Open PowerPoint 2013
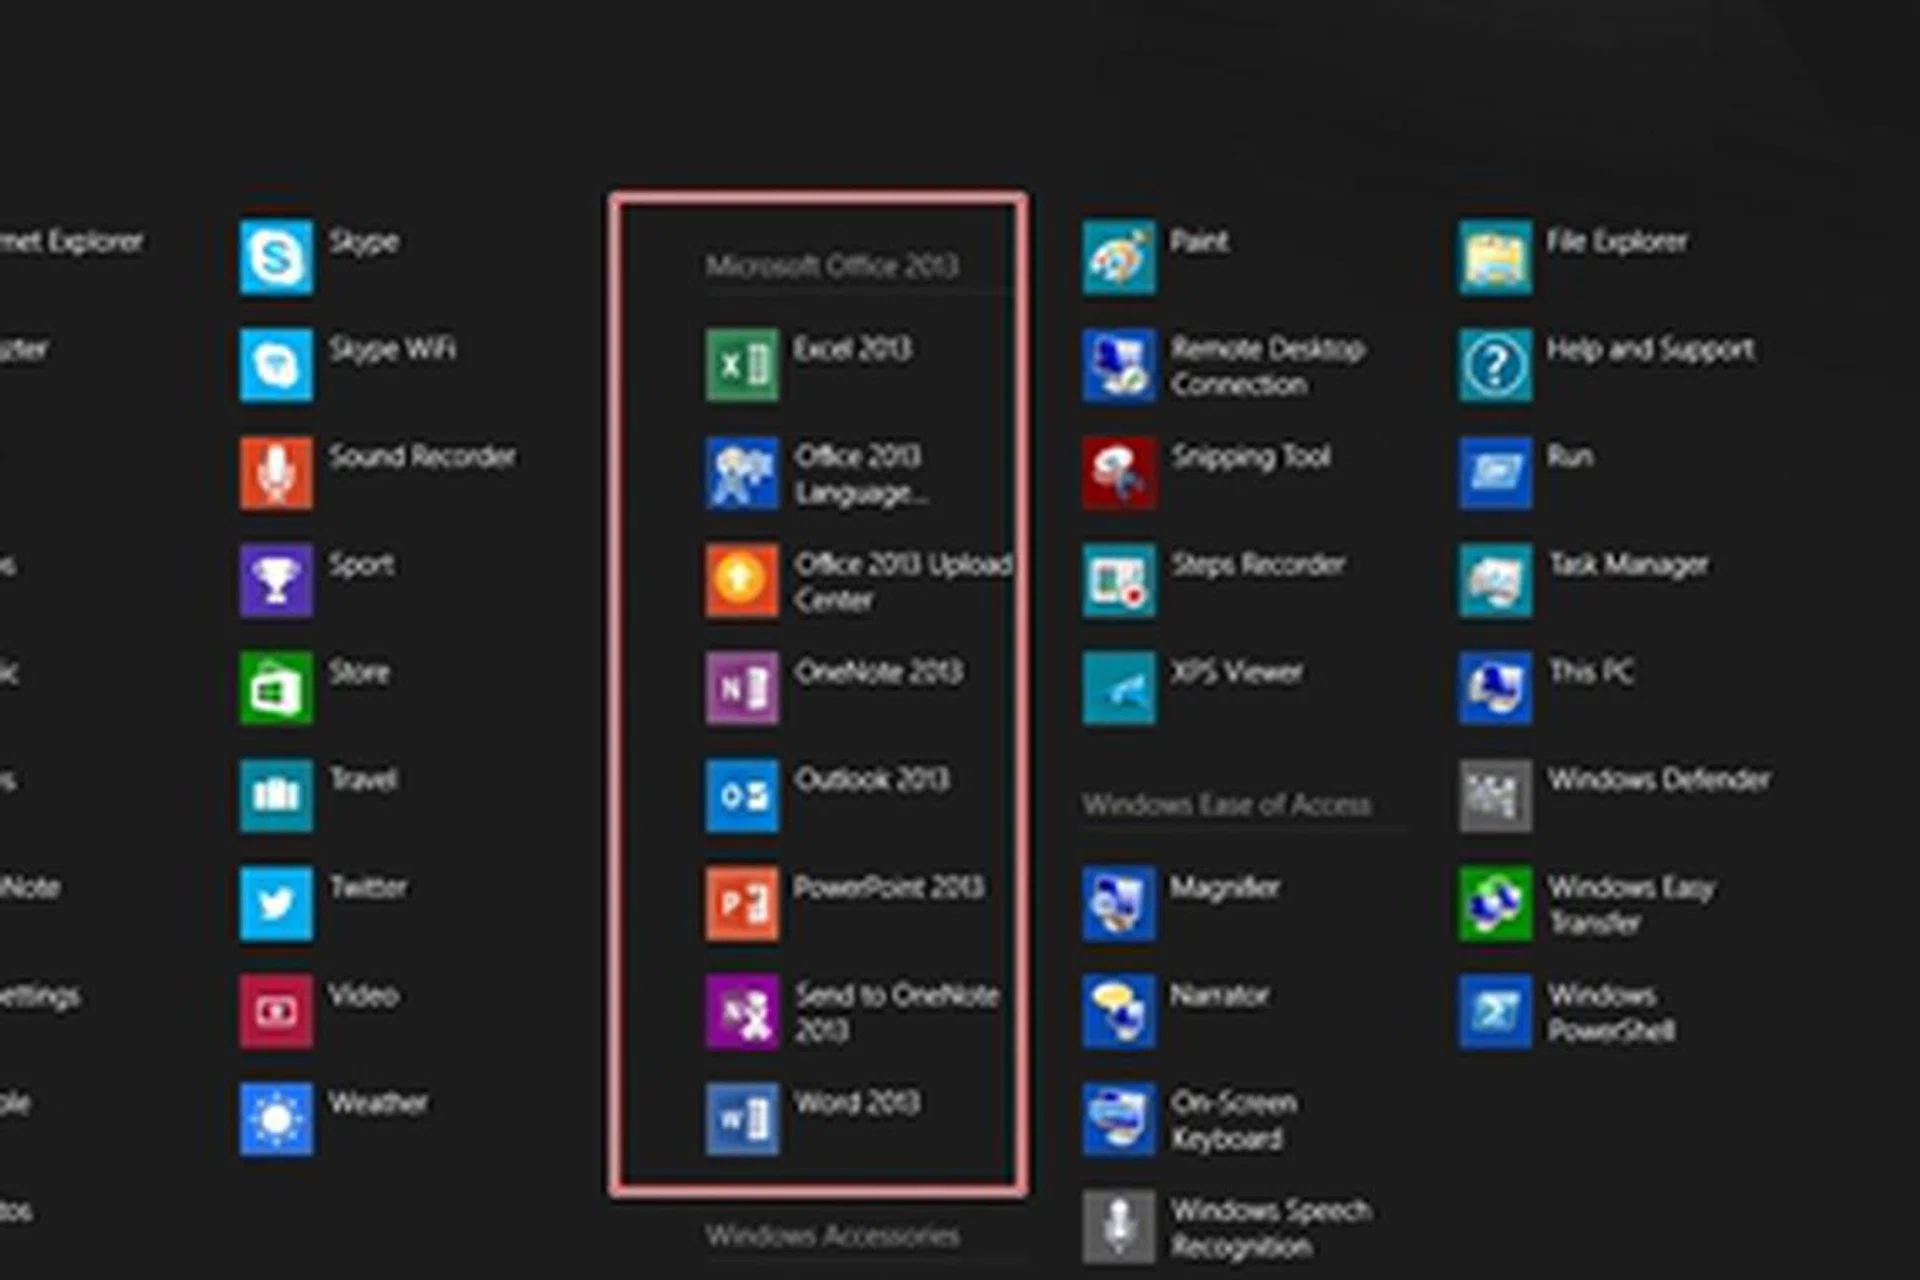This screenshot has height=1280, width=1920. [890, 887]
